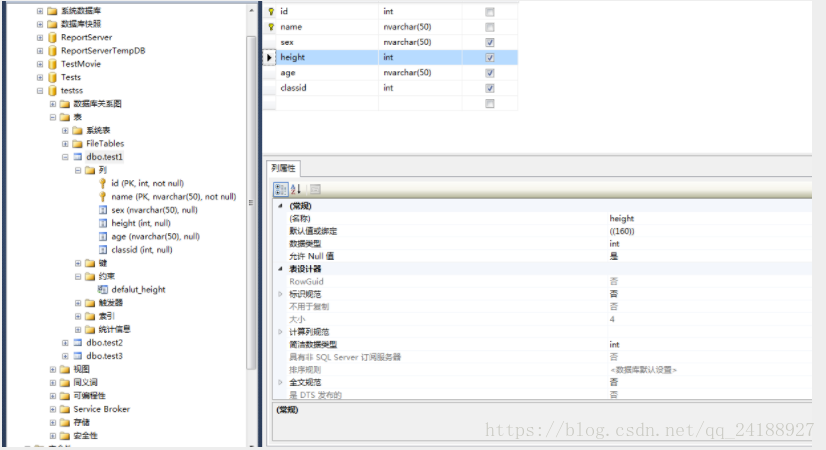Click the (名称) value height in properties

click(x=709, y=218)
